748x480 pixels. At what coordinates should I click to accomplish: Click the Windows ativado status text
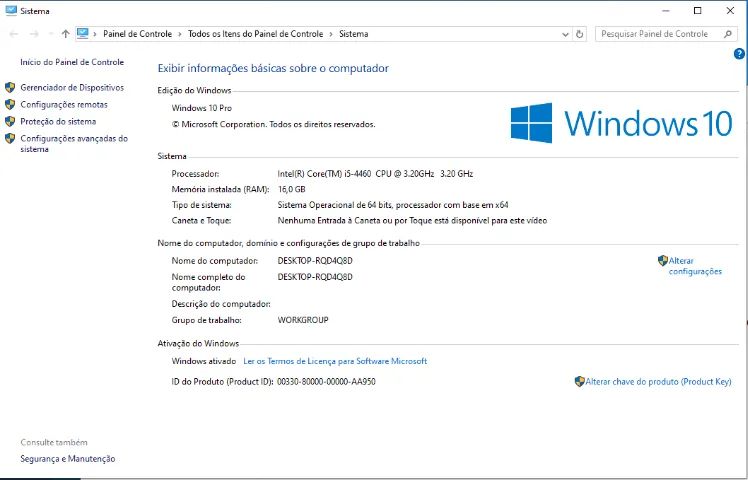204,361
